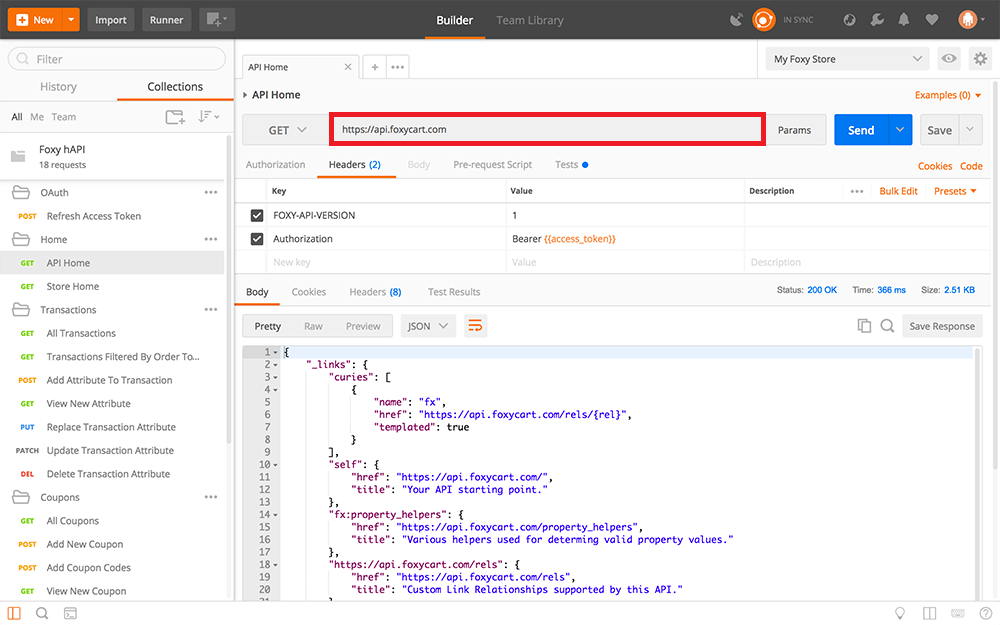Click Save Response button
The height and width of the screenshot is (625, 1000).
pos(942,326)
